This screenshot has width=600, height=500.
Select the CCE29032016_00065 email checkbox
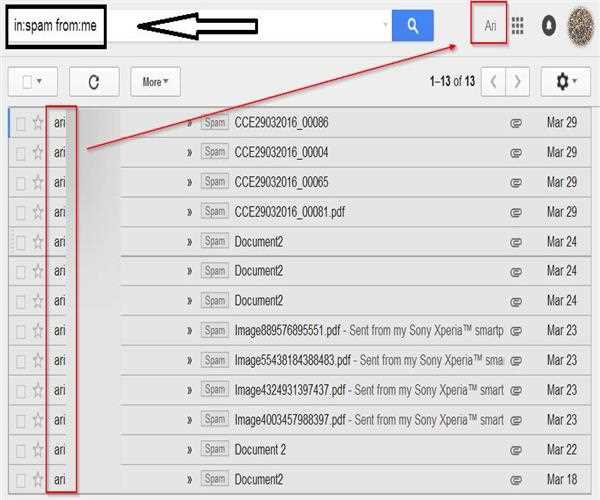click(x=20, y=182)
